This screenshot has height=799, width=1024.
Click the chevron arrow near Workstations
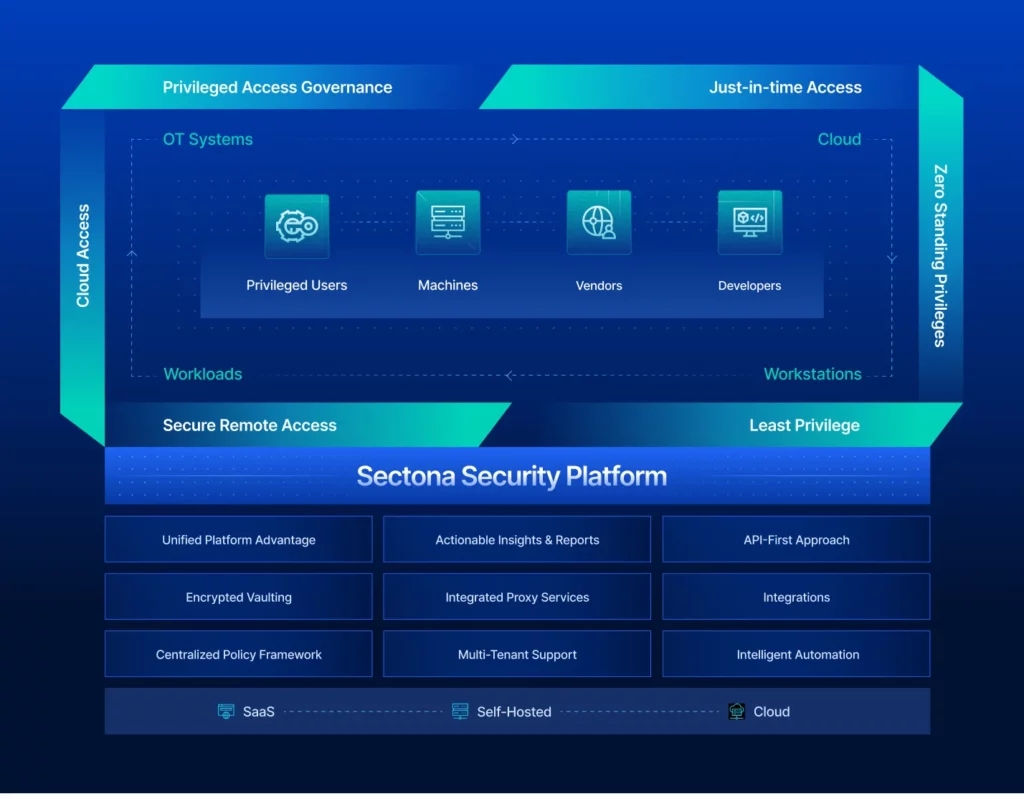tap(510, 374)
